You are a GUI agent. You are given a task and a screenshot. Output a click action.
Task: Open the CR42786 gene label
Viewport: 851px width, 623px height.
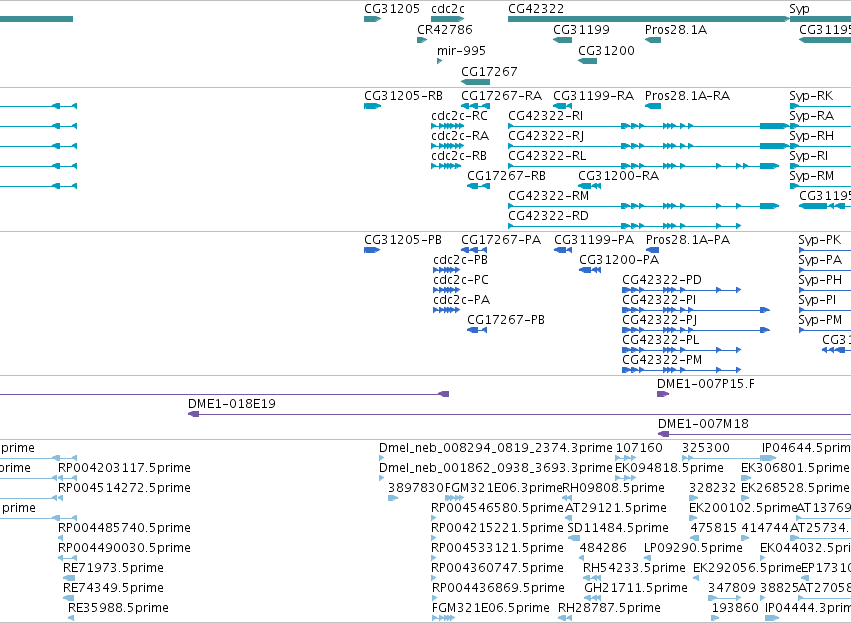pyautogui.click(x=445, y=30)
